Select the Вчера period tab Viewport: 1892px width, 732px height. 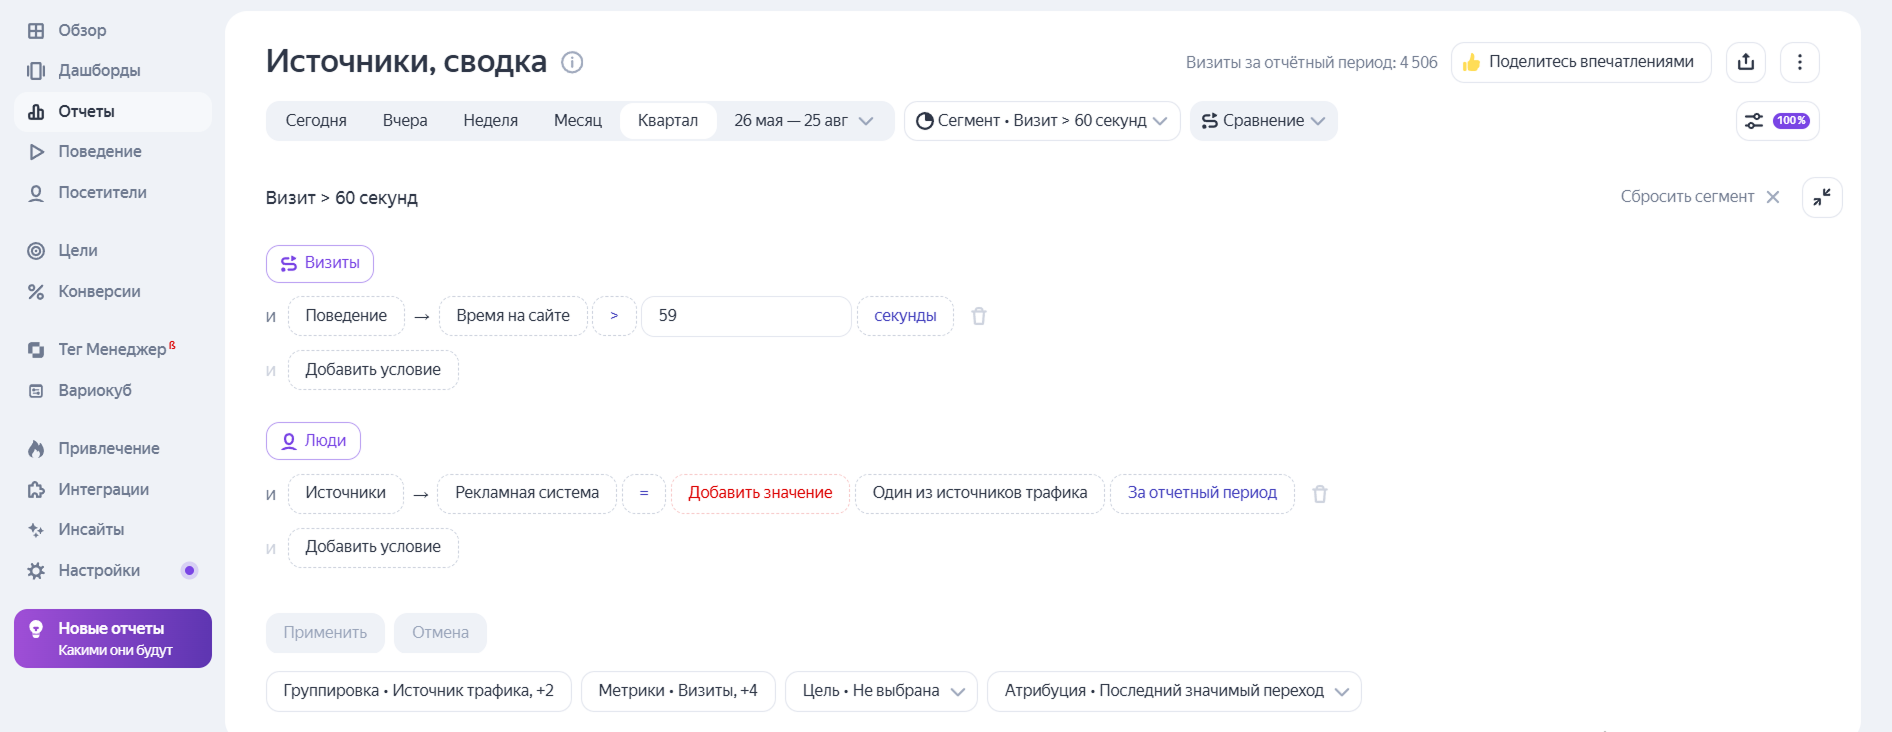click(x=405, y=120)
